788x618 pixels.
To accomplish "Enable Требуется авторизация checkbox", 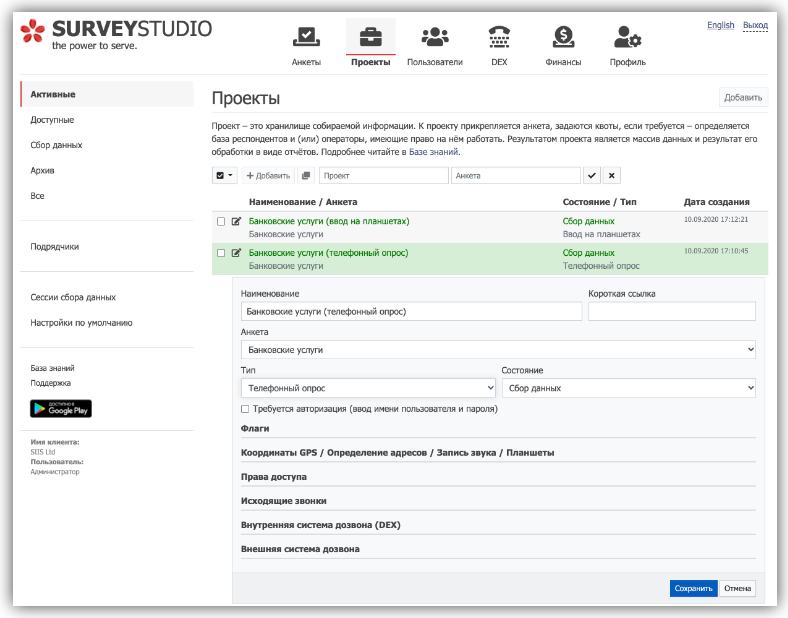I will [x=245, y=409].
